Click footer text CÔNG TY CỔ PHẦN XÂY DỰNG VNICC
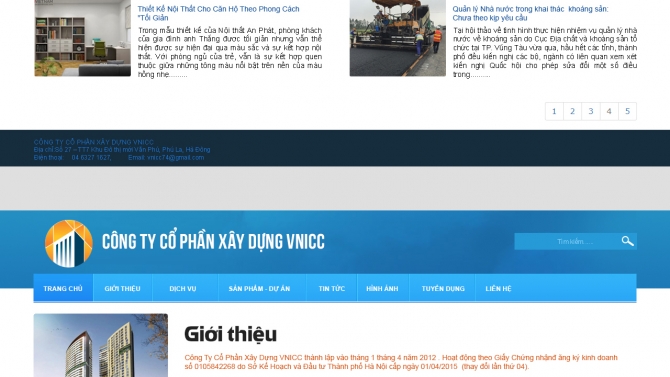Image resolution: width=670 pixels, height=377 pixels. [94, 142]
